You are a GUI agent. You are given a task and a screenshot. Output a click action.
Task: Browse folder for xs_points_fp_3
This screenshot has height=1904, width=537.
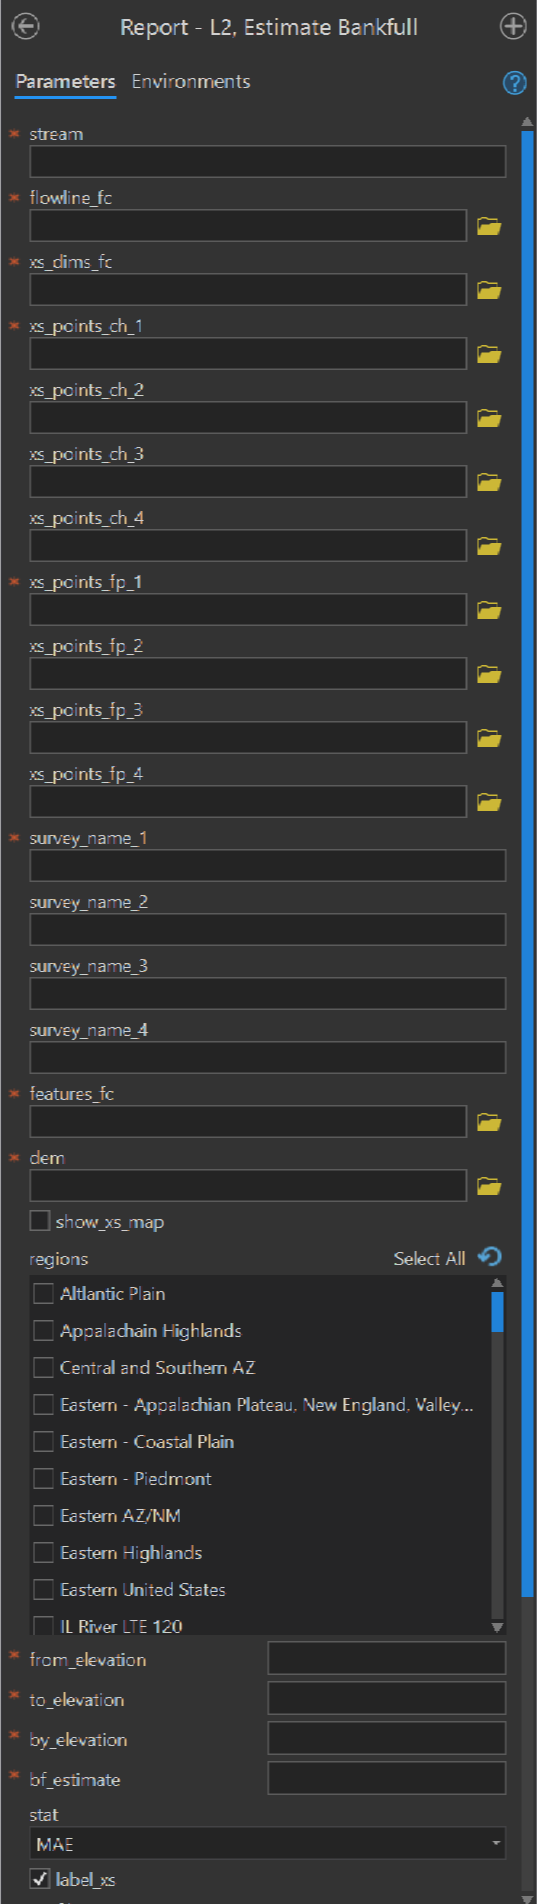(x=489, y=738)
